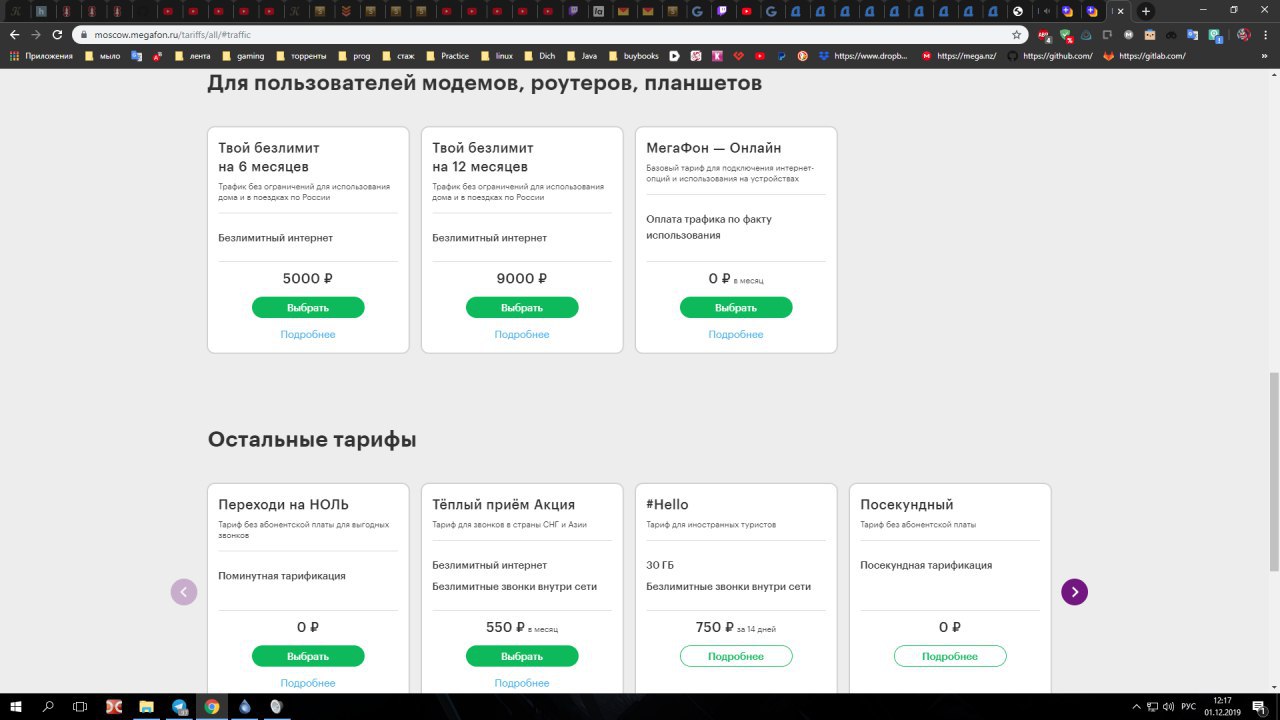Show previous tariffs with the left arrow
This screenshot has width=1280, height=720.
pos(184,592)
